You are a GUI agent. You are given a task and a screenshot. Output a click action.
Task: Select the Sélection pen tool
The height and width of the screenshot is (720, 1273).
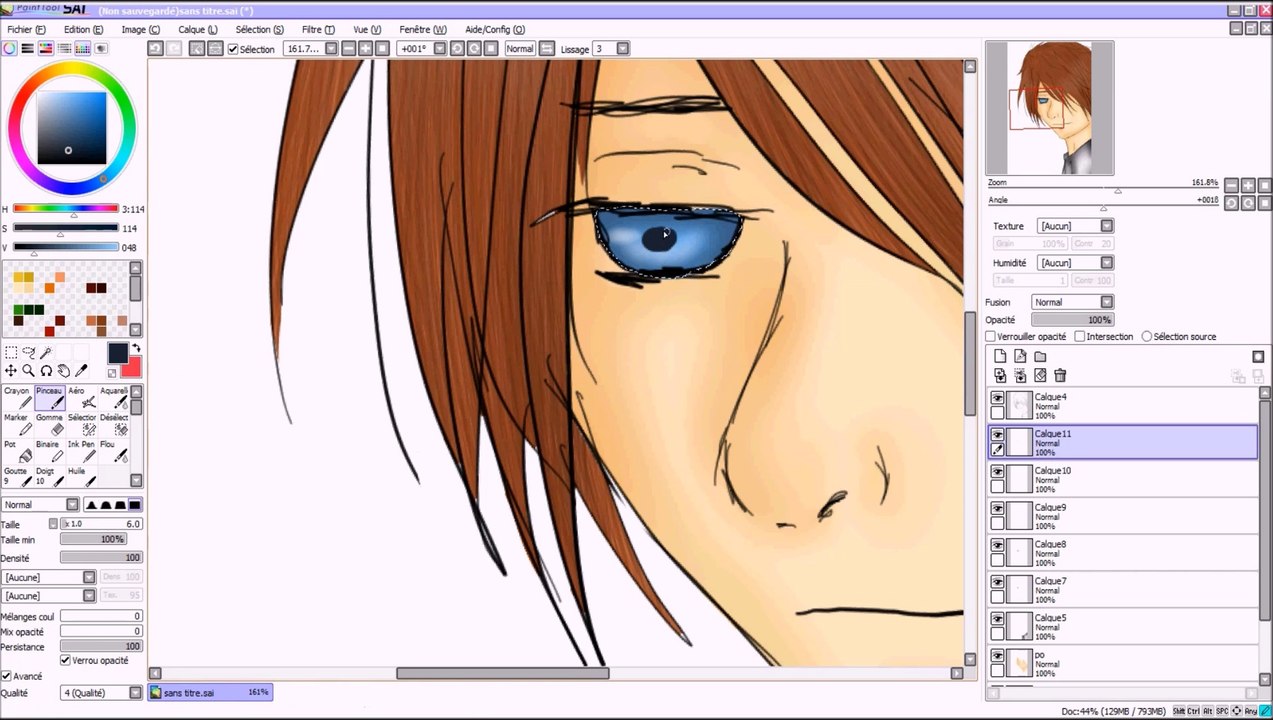[x=82, y=424]
